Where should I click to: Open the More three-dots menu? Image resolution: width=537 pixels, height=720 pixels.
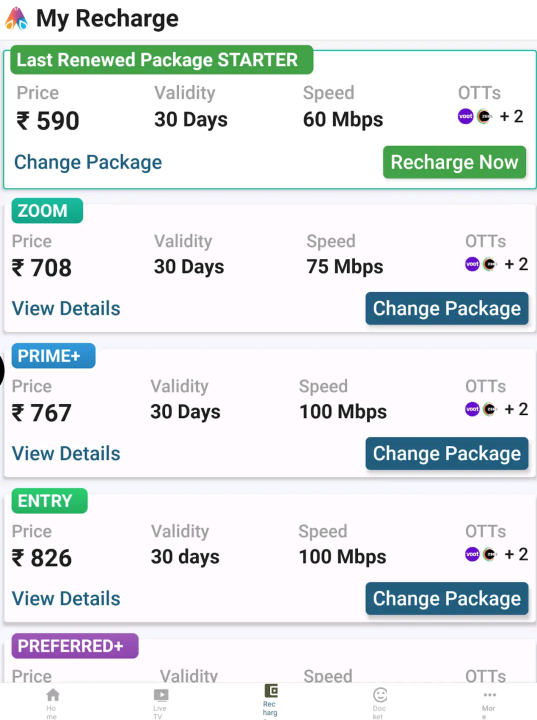(x=490, y=695)
